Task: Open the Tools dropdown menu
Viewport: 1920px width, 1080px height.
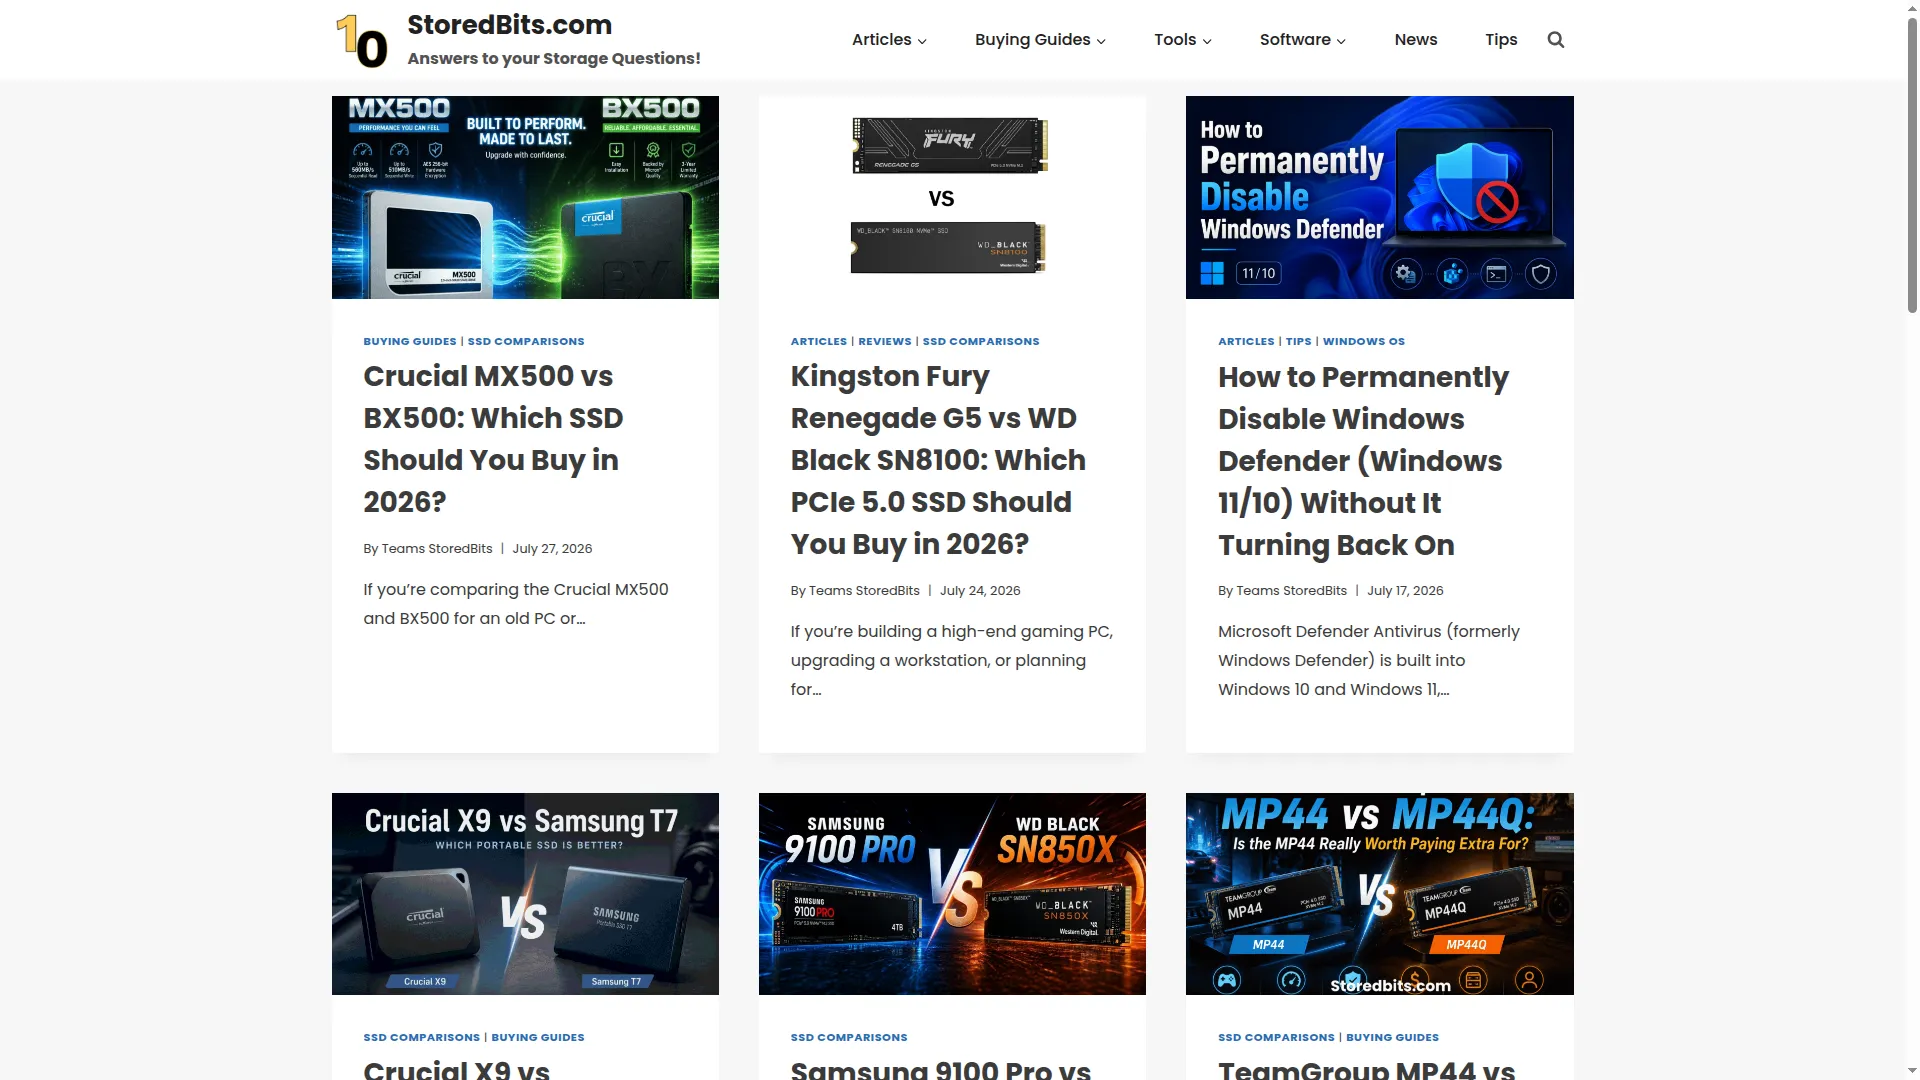Action: coord(1183,40)
